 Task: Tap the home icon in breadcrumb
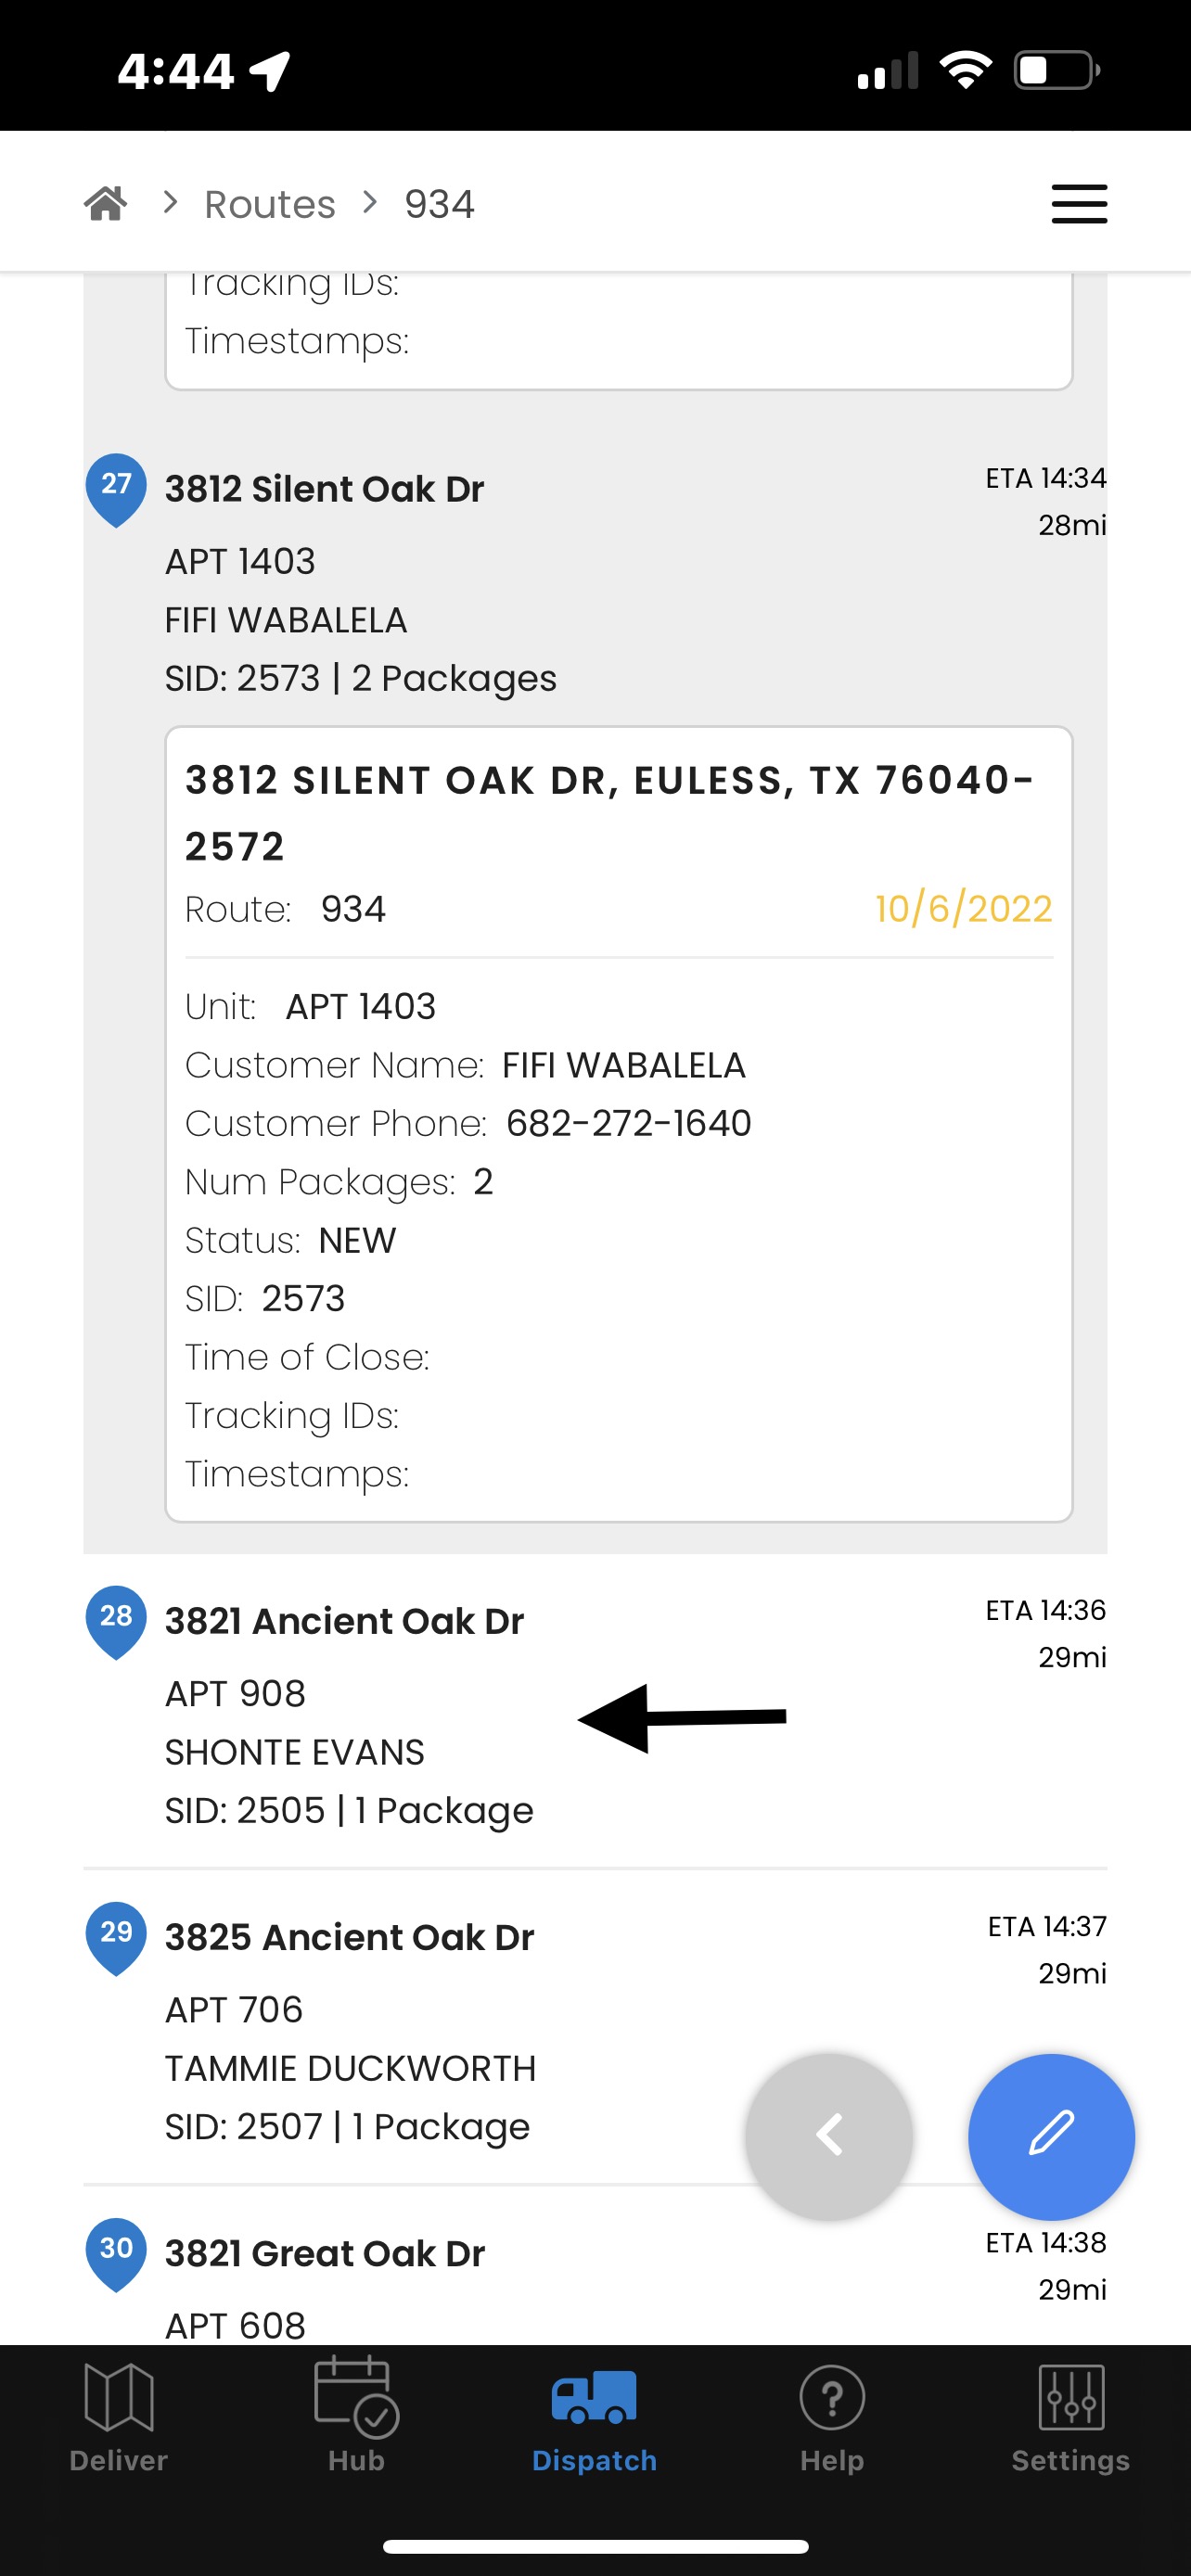pos(106,204)
